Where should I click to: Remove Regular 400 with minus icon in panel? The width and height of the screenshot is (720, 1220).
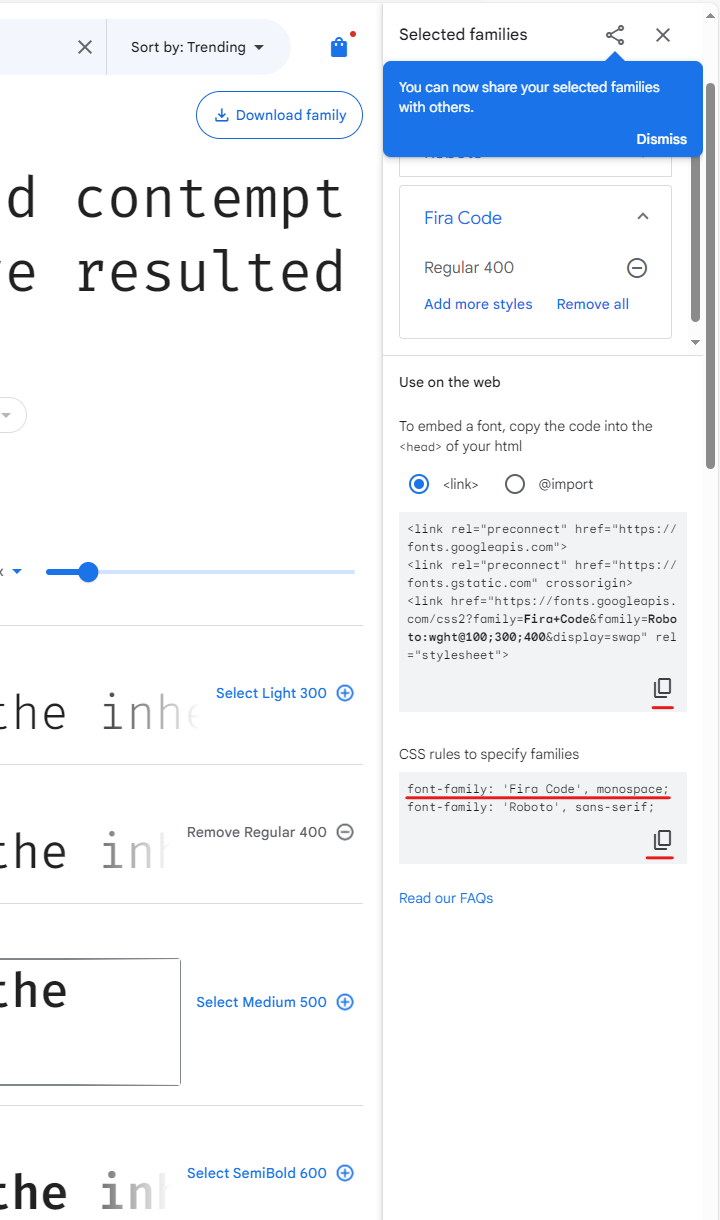637,268
